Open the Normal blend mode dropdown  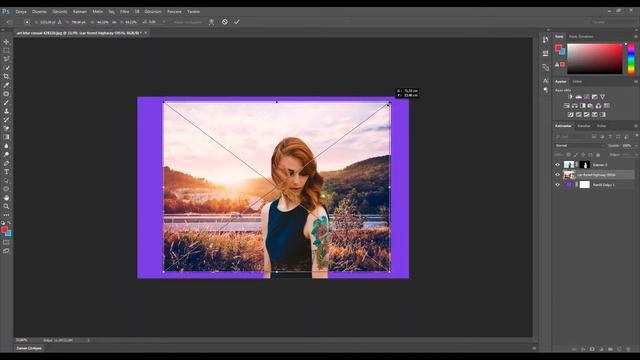(579, 146)
